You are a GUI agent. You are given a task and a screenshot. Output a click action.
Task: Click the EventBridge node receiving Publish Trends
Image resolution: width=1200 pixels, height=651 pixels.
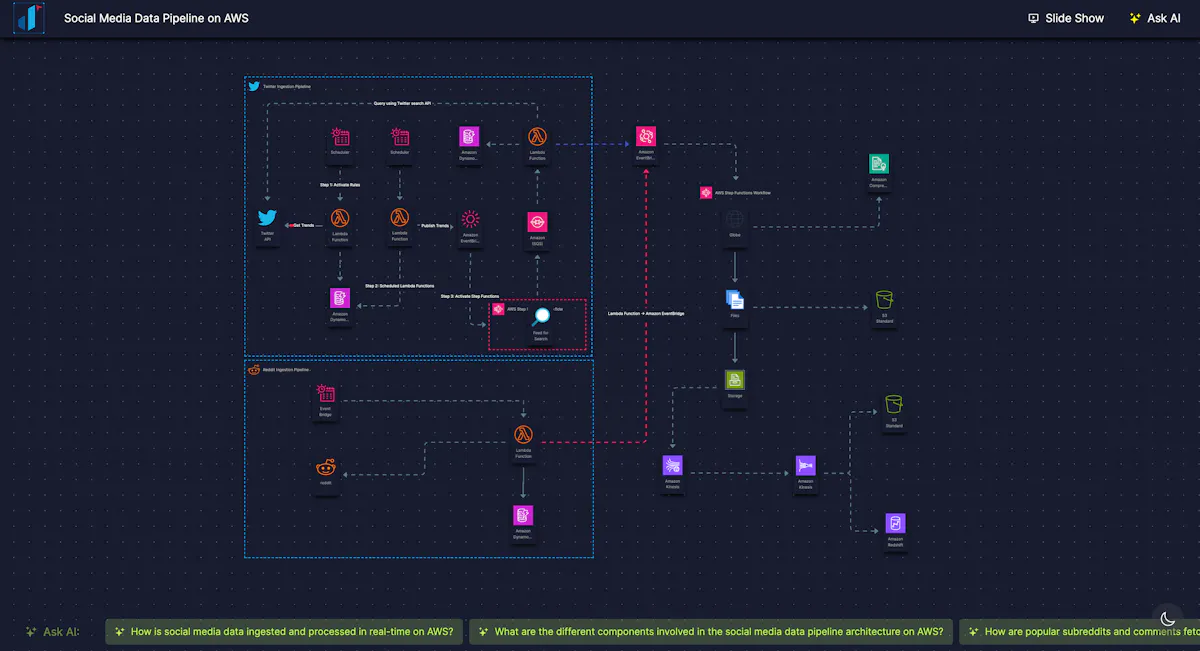pyautogui.click(x=470, y=219)
